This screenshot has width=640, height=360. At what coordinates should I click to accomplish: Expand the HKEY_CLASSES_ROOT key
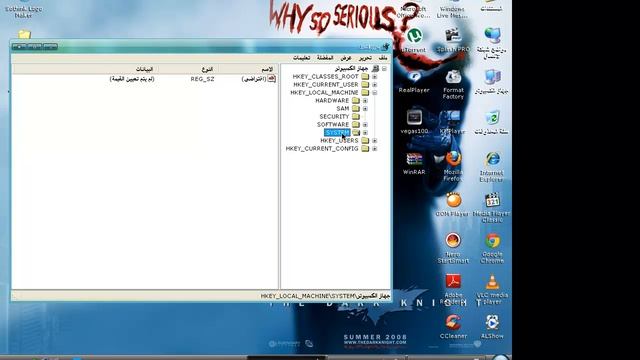point(374,77)
